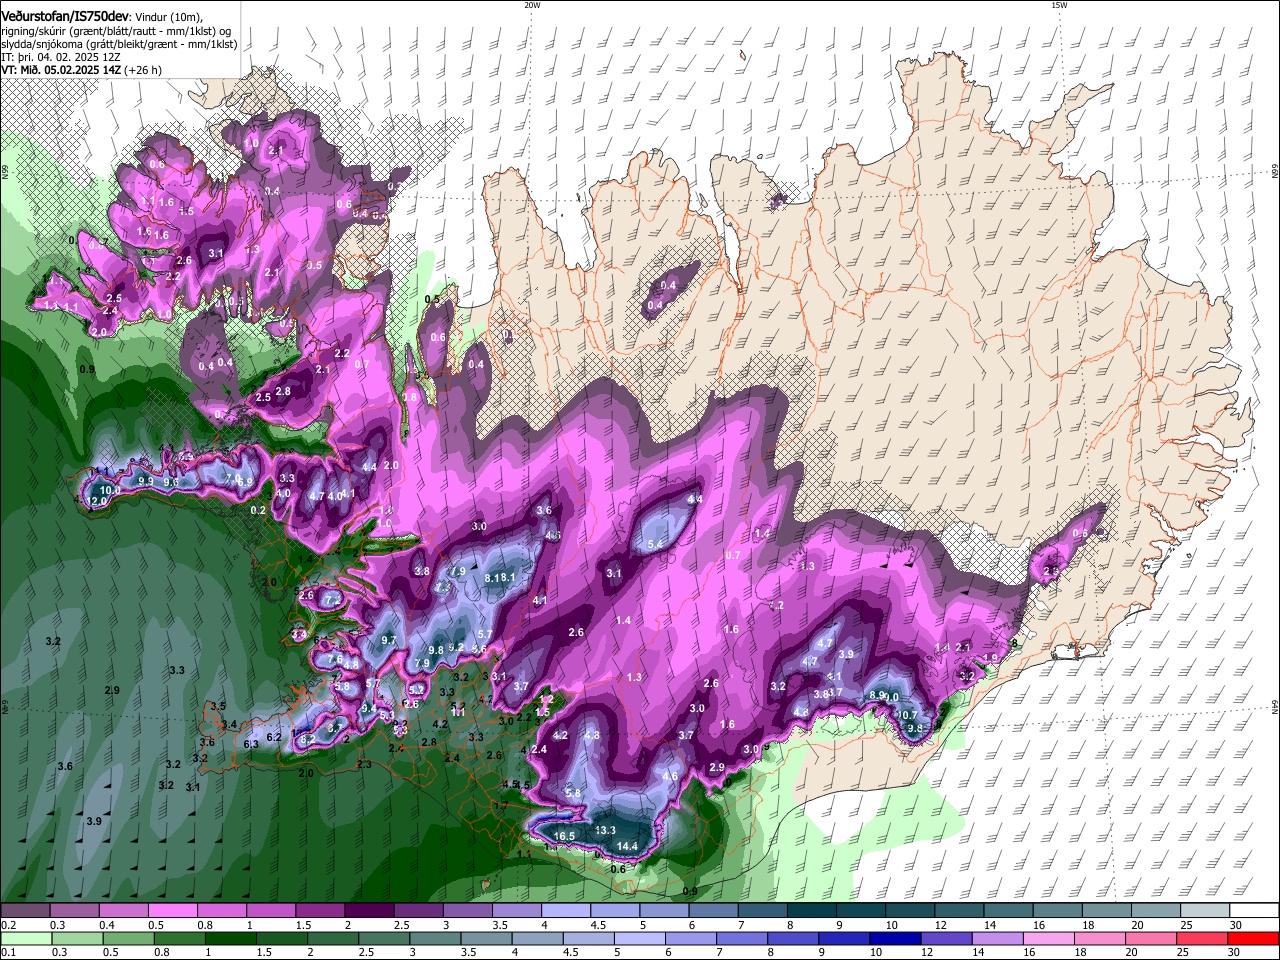Click the darkest purple swatch in the snow legend

pos(369,911)
